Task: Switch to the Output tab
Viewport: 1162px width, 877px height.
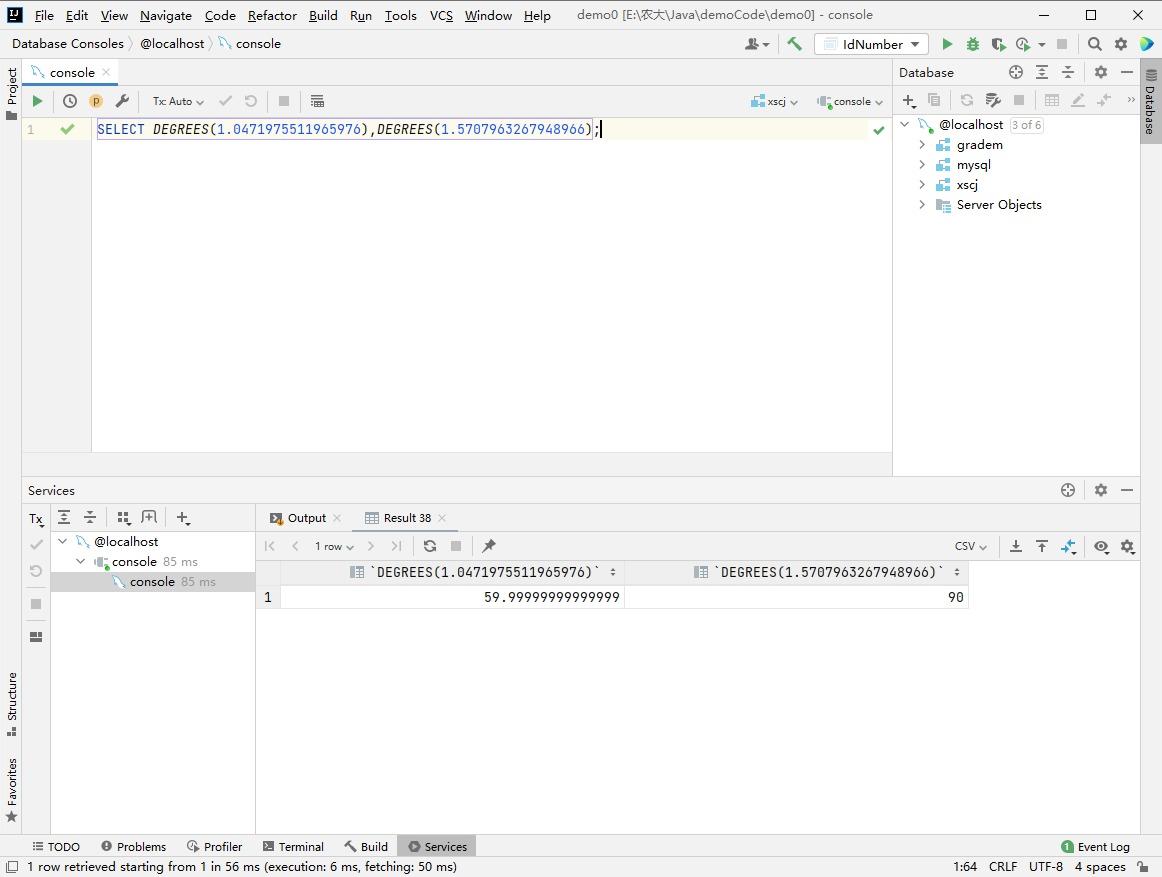Action: pyautogui.click(x=306, y=518)
